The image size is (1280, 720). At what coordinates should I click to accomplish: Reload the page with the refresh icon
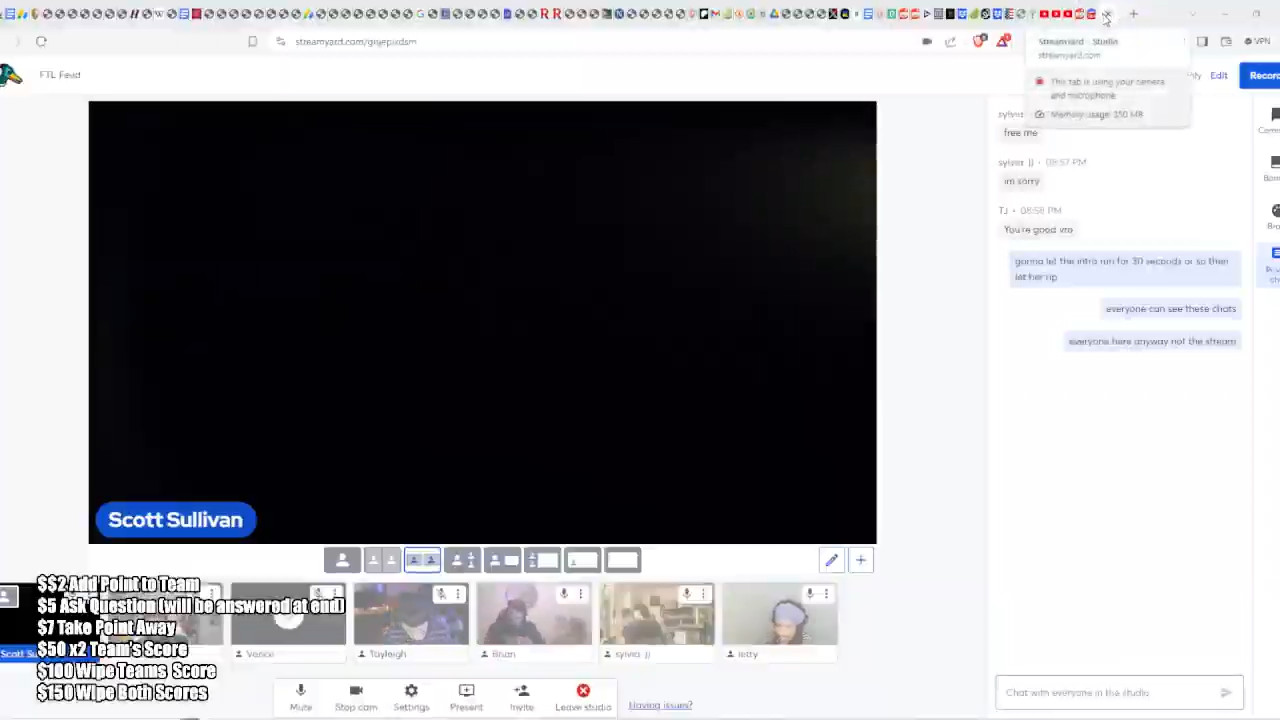(41, 41)
